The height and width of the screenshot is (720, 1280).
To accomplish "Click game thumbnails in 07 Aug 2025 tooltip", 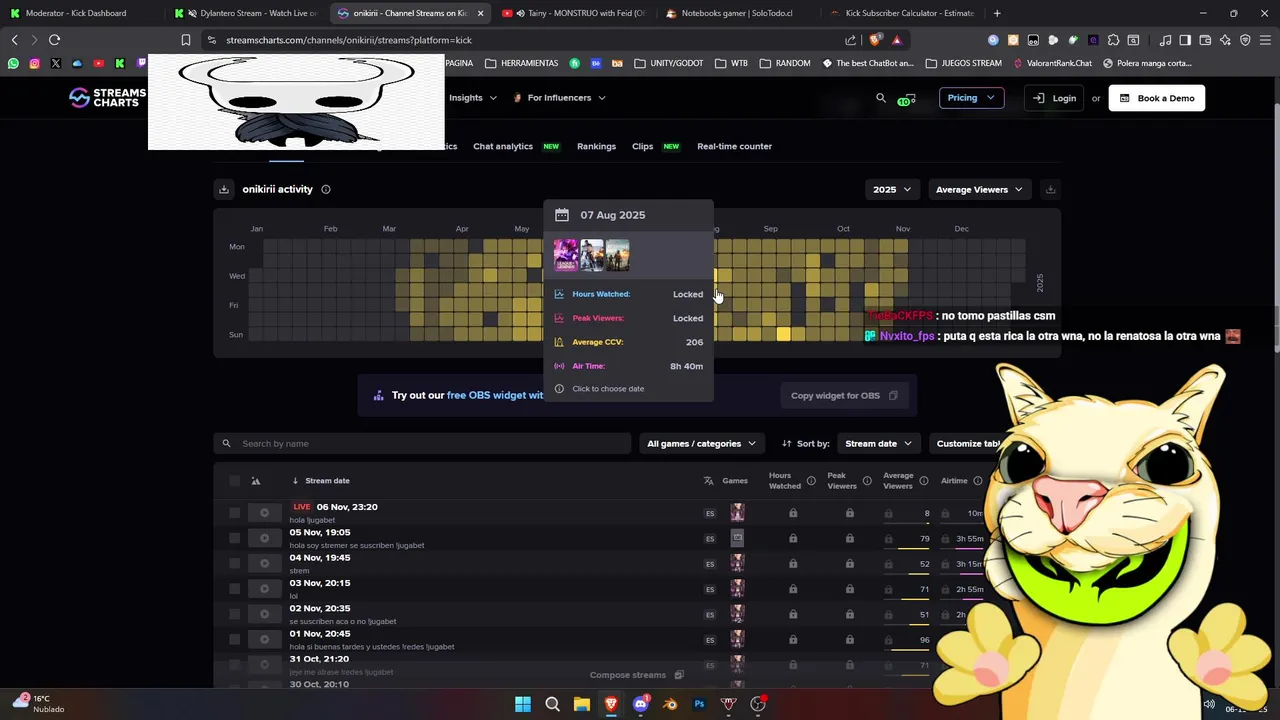I will tap(592, 255).
